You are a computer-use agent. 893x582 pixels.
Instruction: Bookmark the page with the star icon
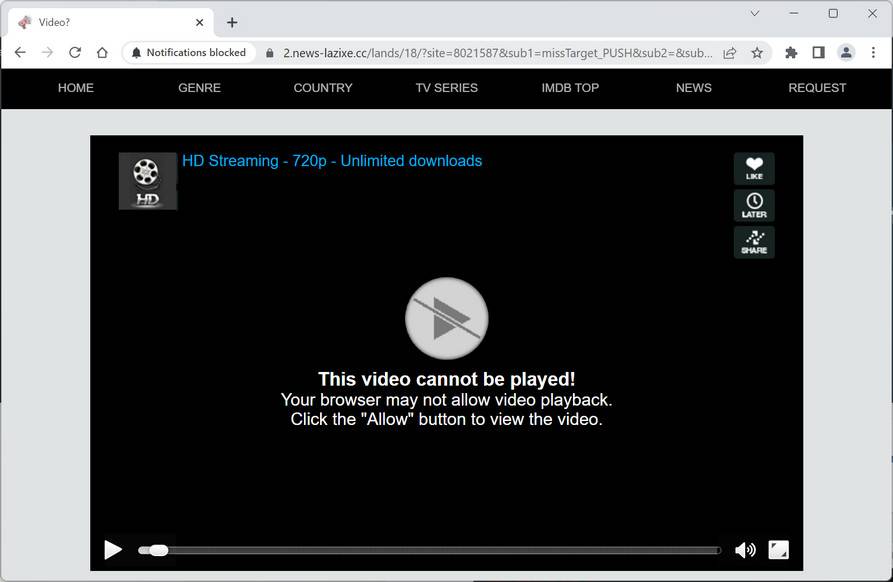(757, 53)
